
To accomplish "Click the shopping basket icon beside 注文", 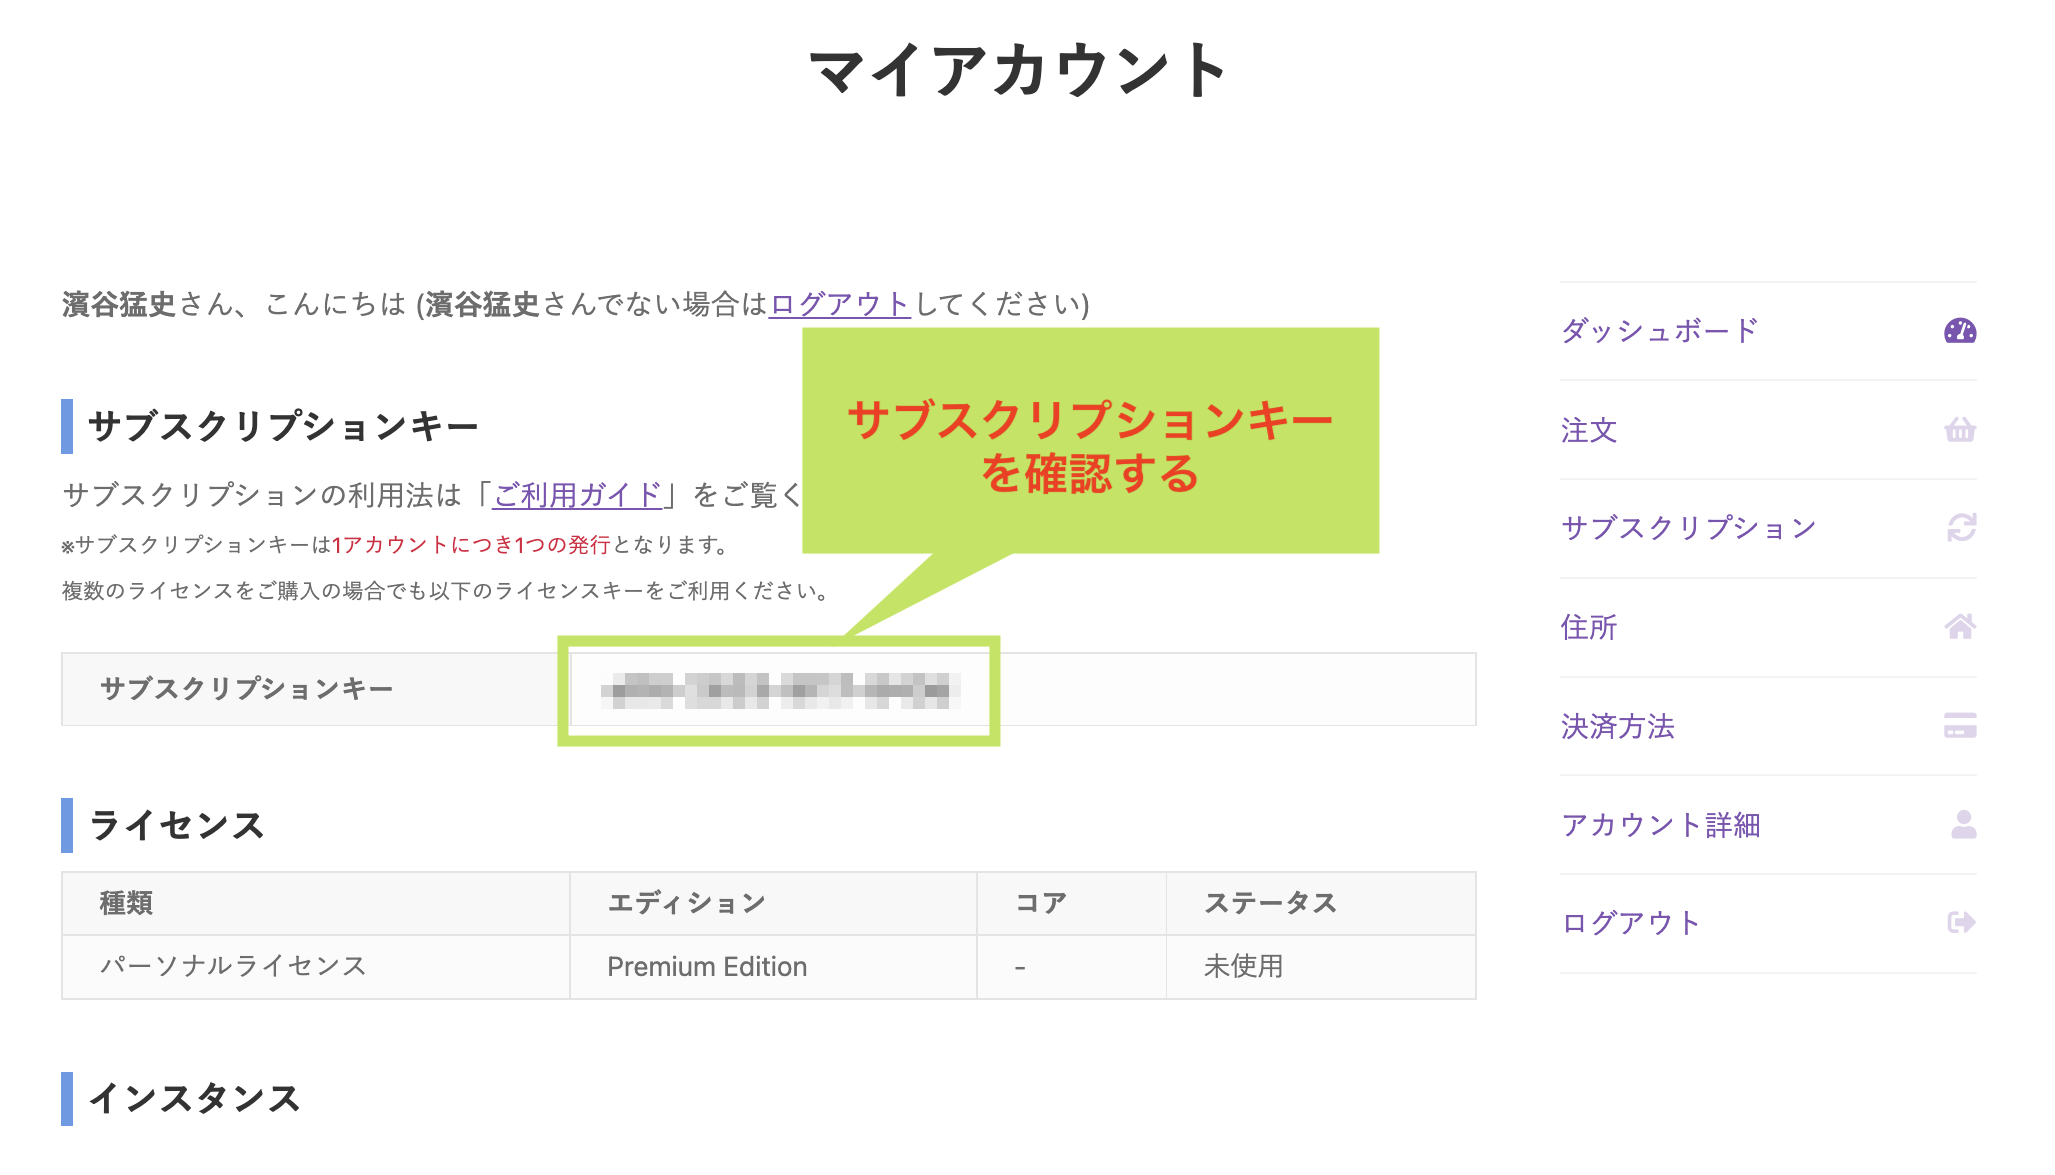I will point(1959,430).
